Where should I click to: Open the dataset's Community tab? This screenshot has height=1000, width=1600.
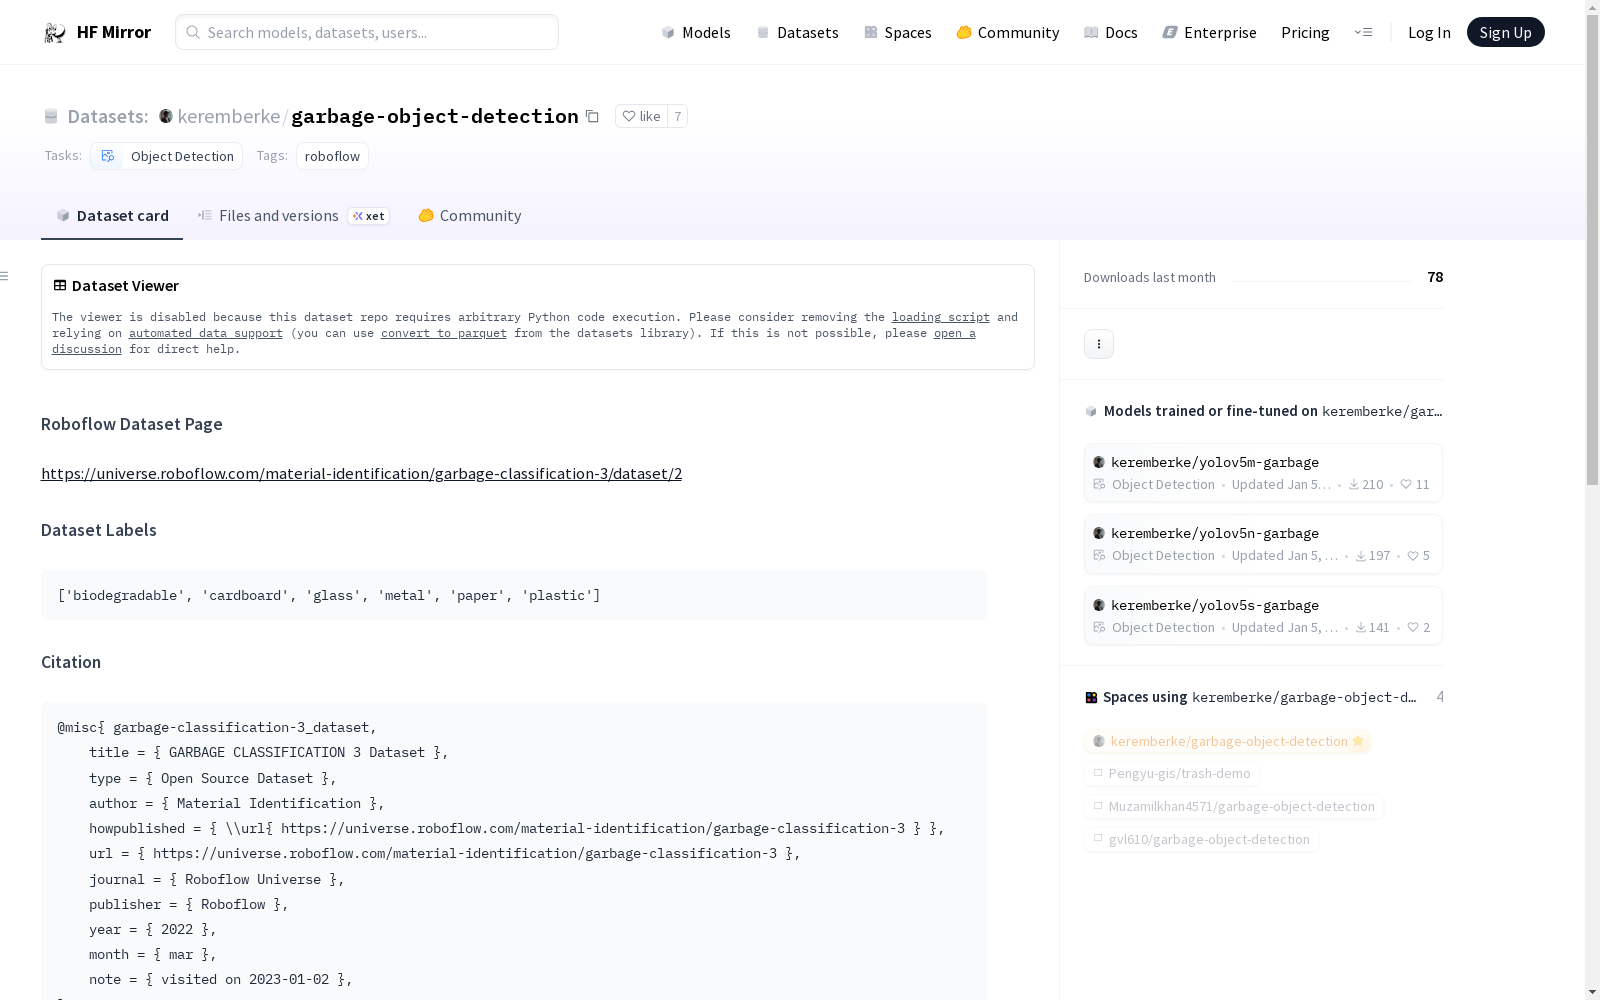pyautogui.click(x=469, y=216)
